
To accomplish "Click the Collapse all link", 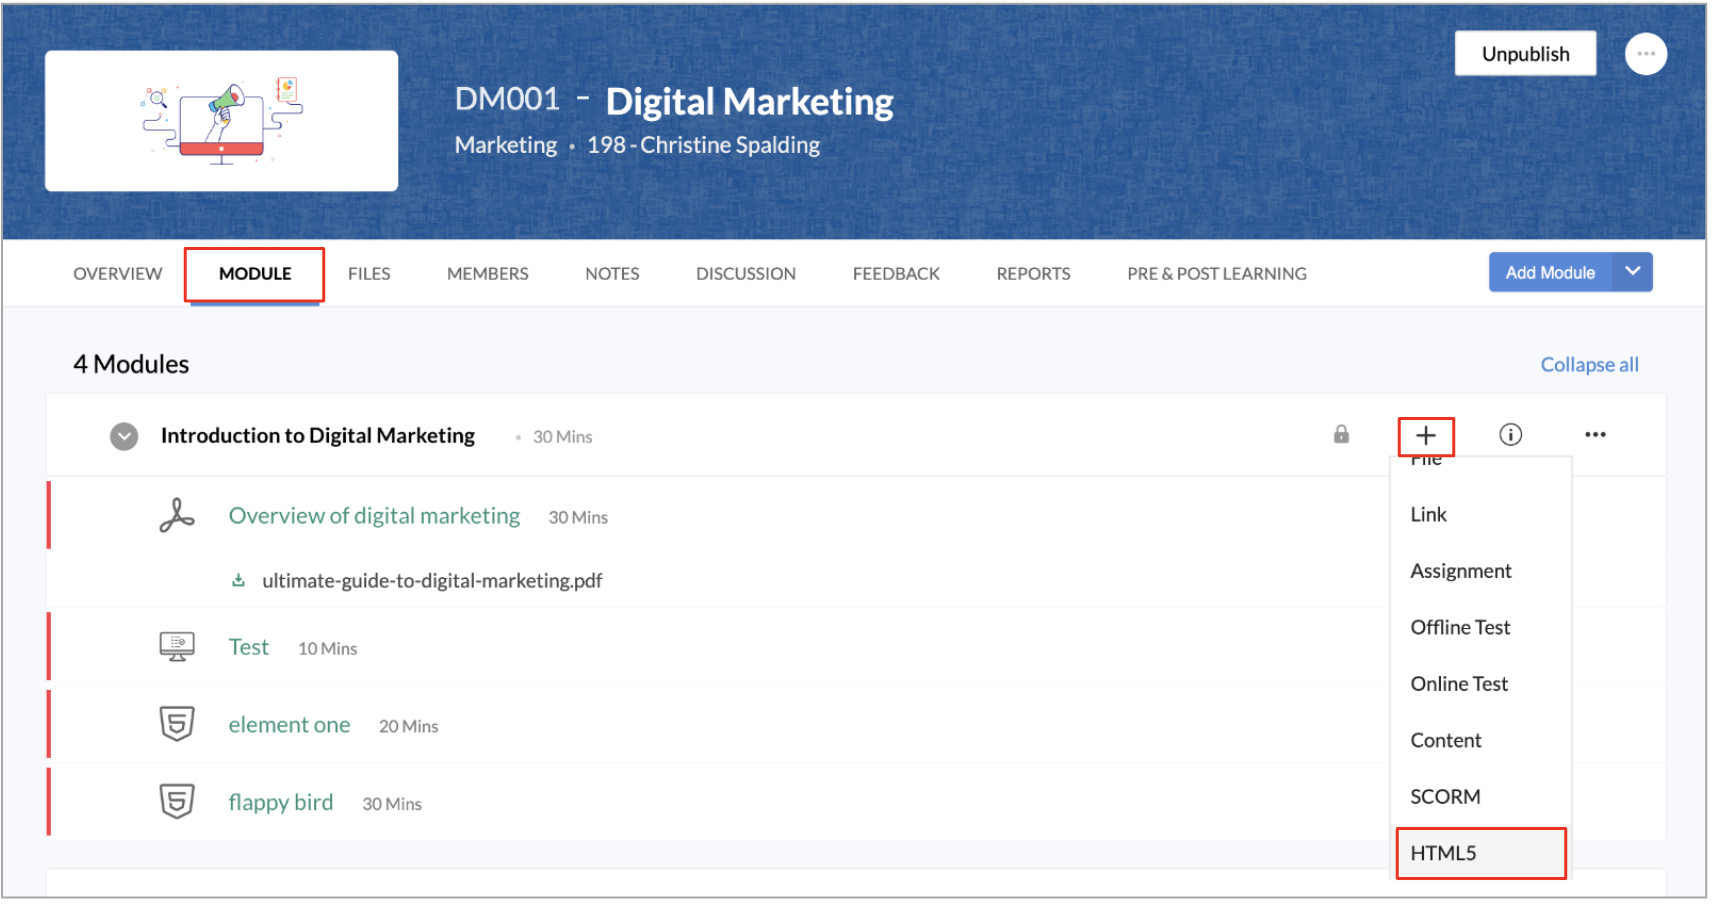I will (1589, 365).
